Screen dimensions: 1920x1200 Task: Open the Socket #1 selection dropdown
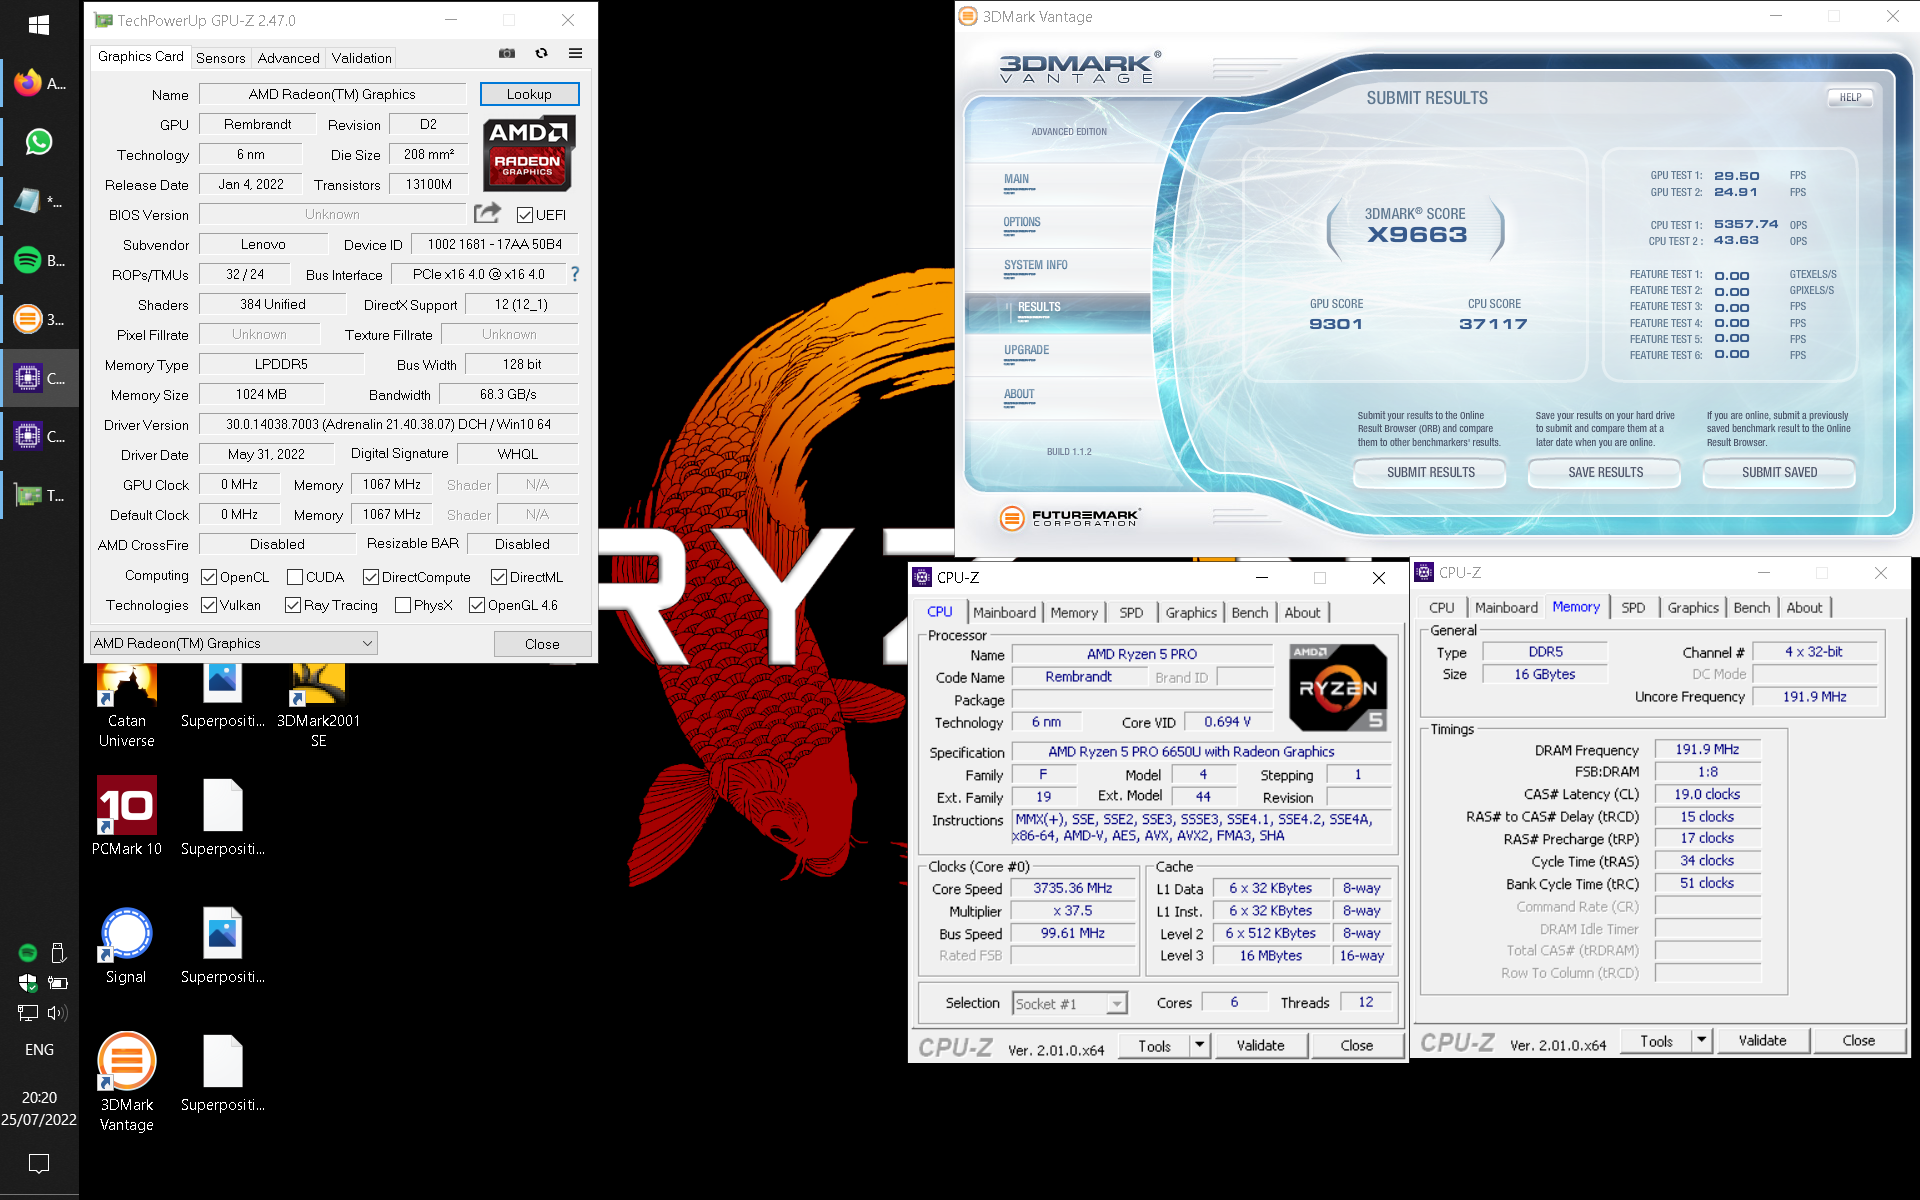1069,1003
